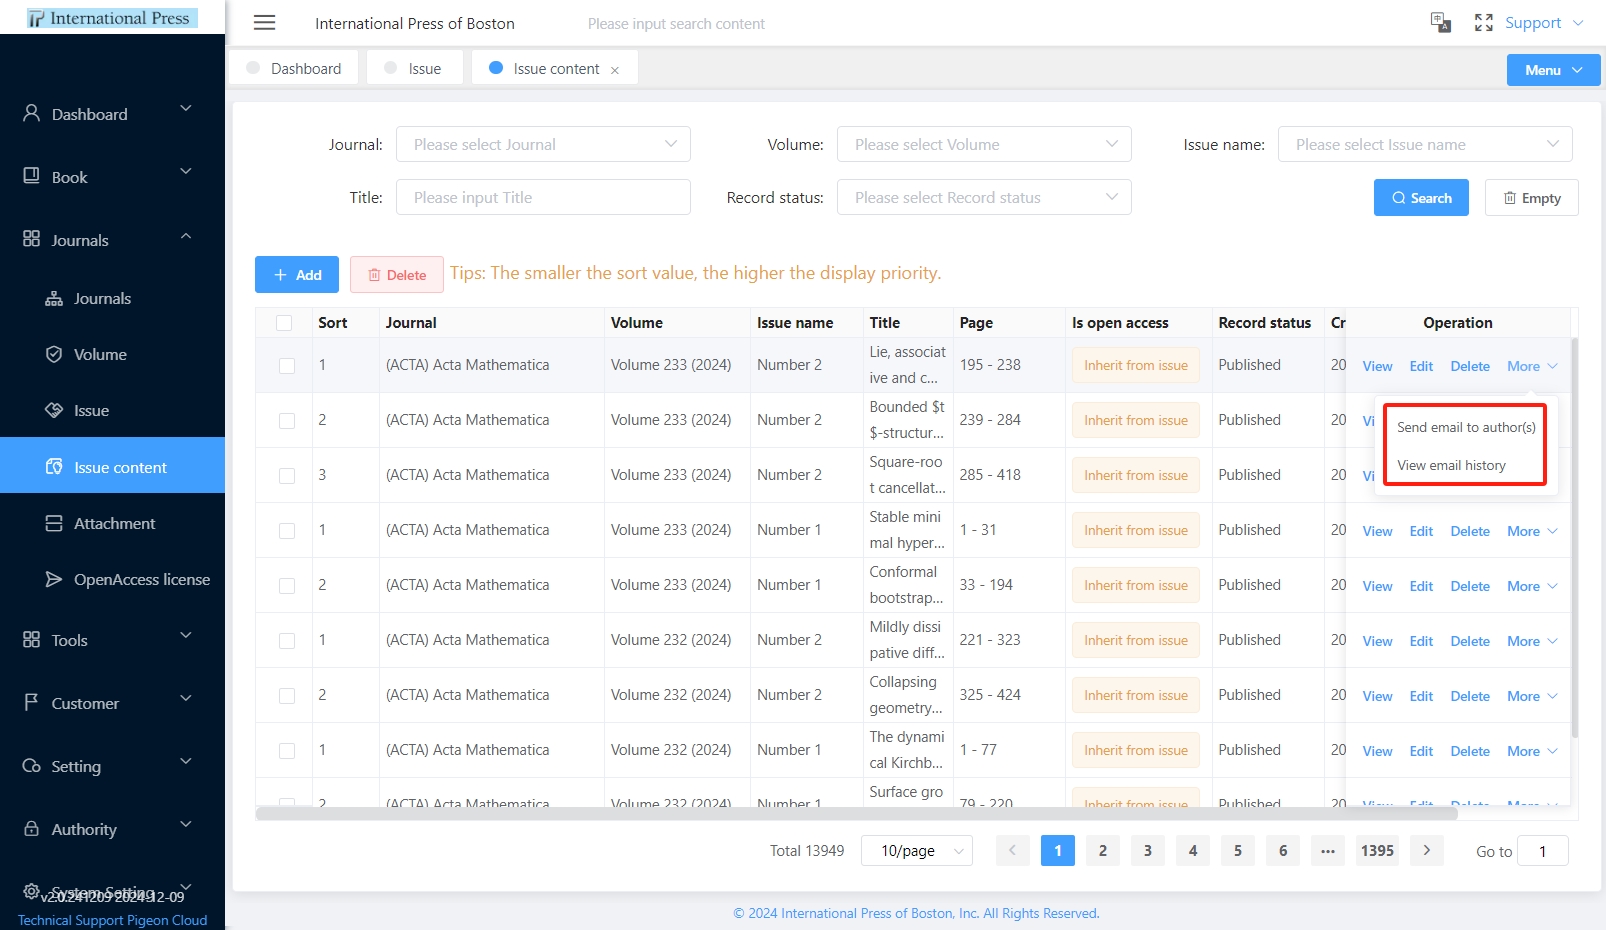Click the Journals submenu hierarchy icon
The image size is (1606, 930).
54,298
